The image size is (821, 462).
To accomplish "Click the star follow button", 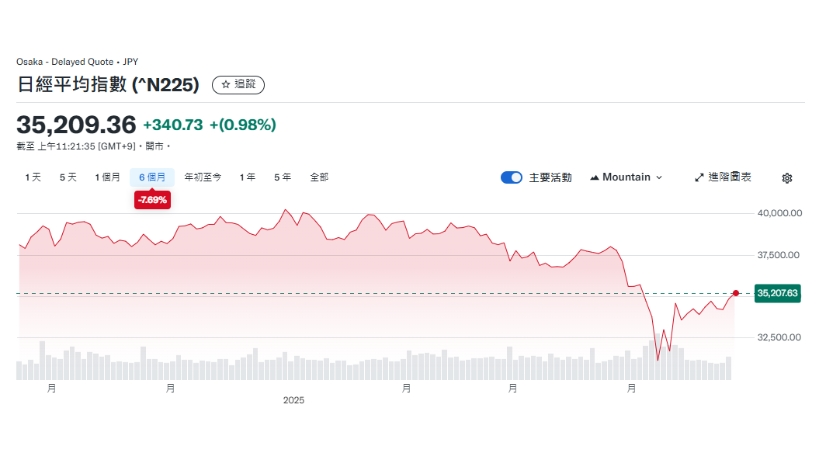I will click(238, 84).
